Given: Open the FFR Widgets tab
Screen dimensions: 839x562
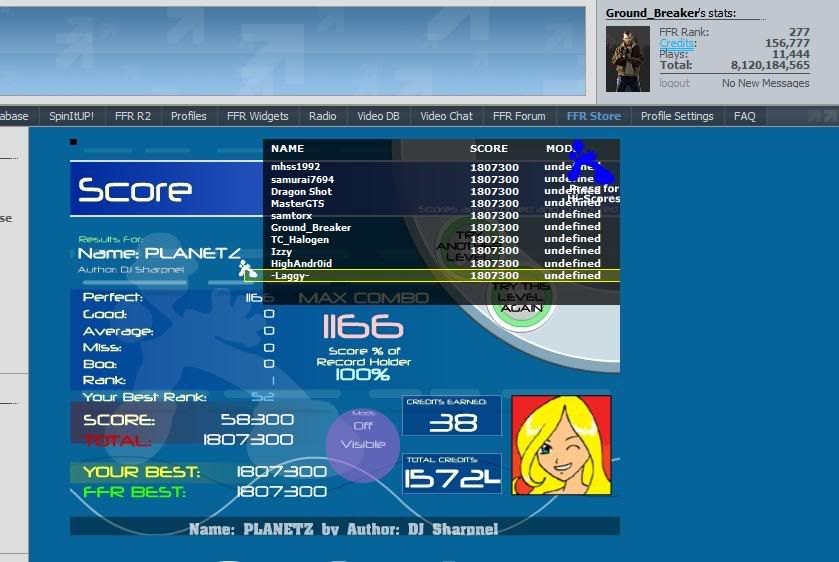Looking at the screenshot, I should [x=257, y=116].
